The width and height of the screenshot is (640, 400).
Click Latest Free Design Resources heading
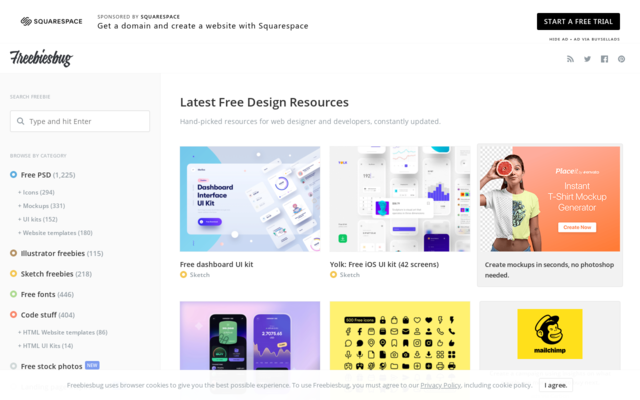(x=264, y=102)
